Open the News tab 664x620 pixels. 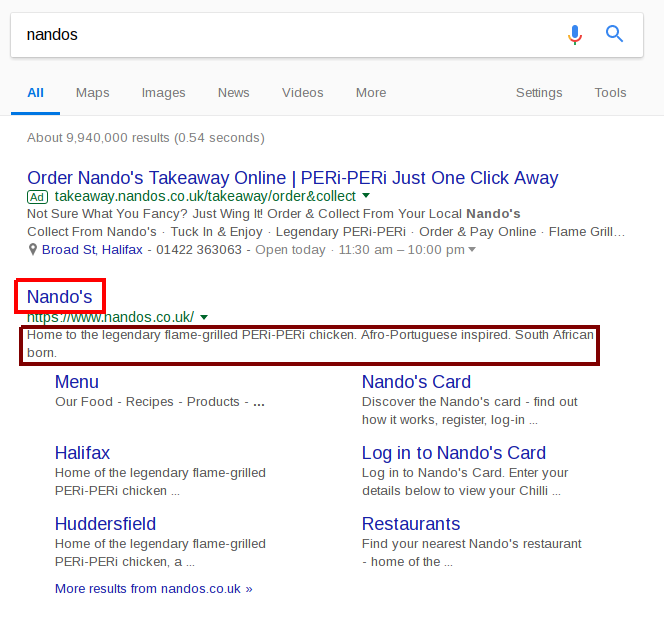[x=234, y=93]
